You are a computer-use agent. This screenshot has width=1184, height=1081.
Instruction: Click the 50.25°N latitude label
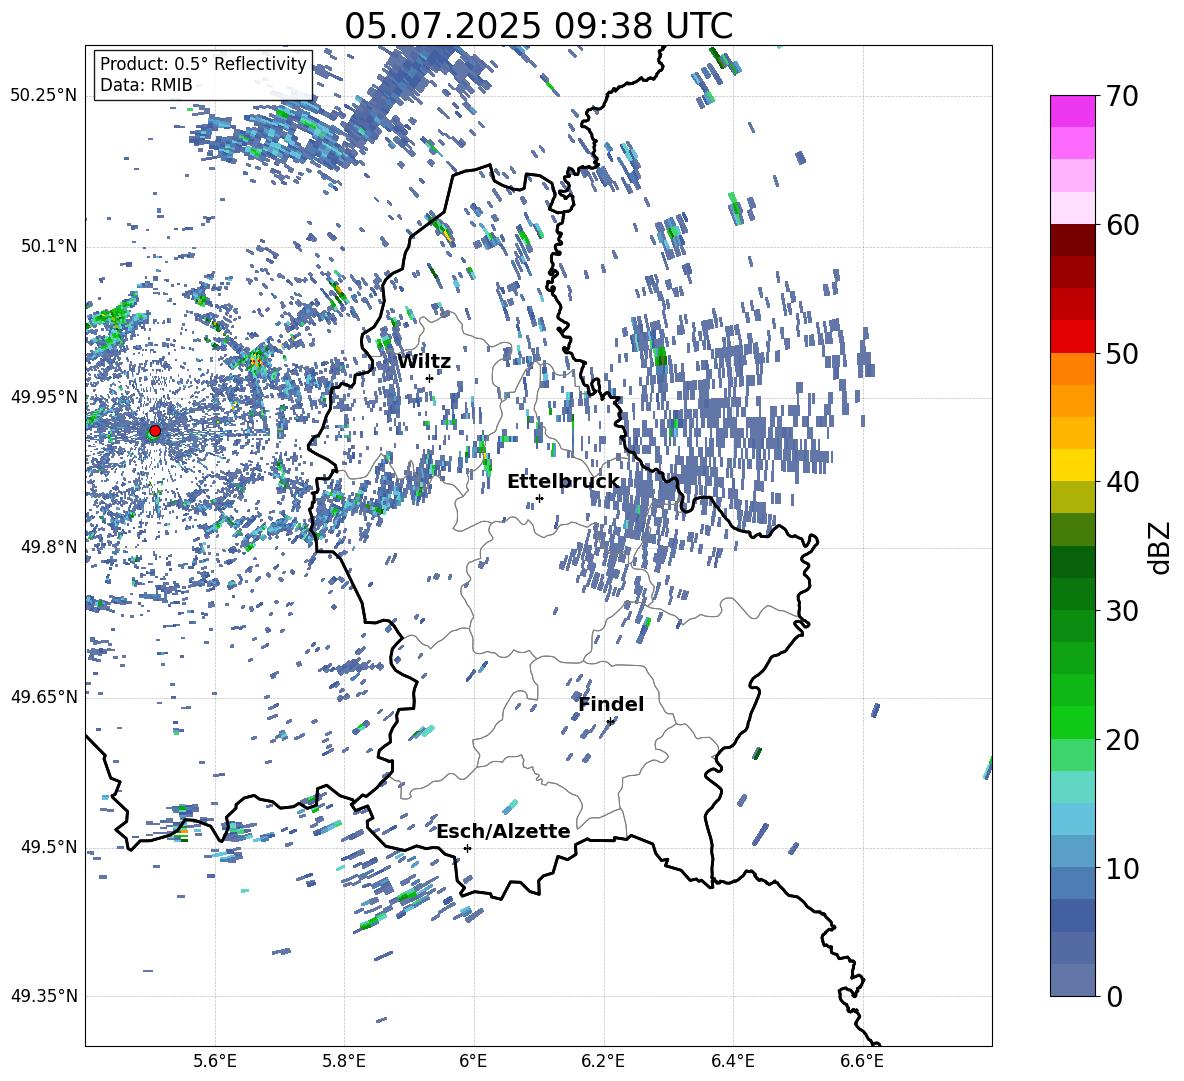[x=44, y=96]
